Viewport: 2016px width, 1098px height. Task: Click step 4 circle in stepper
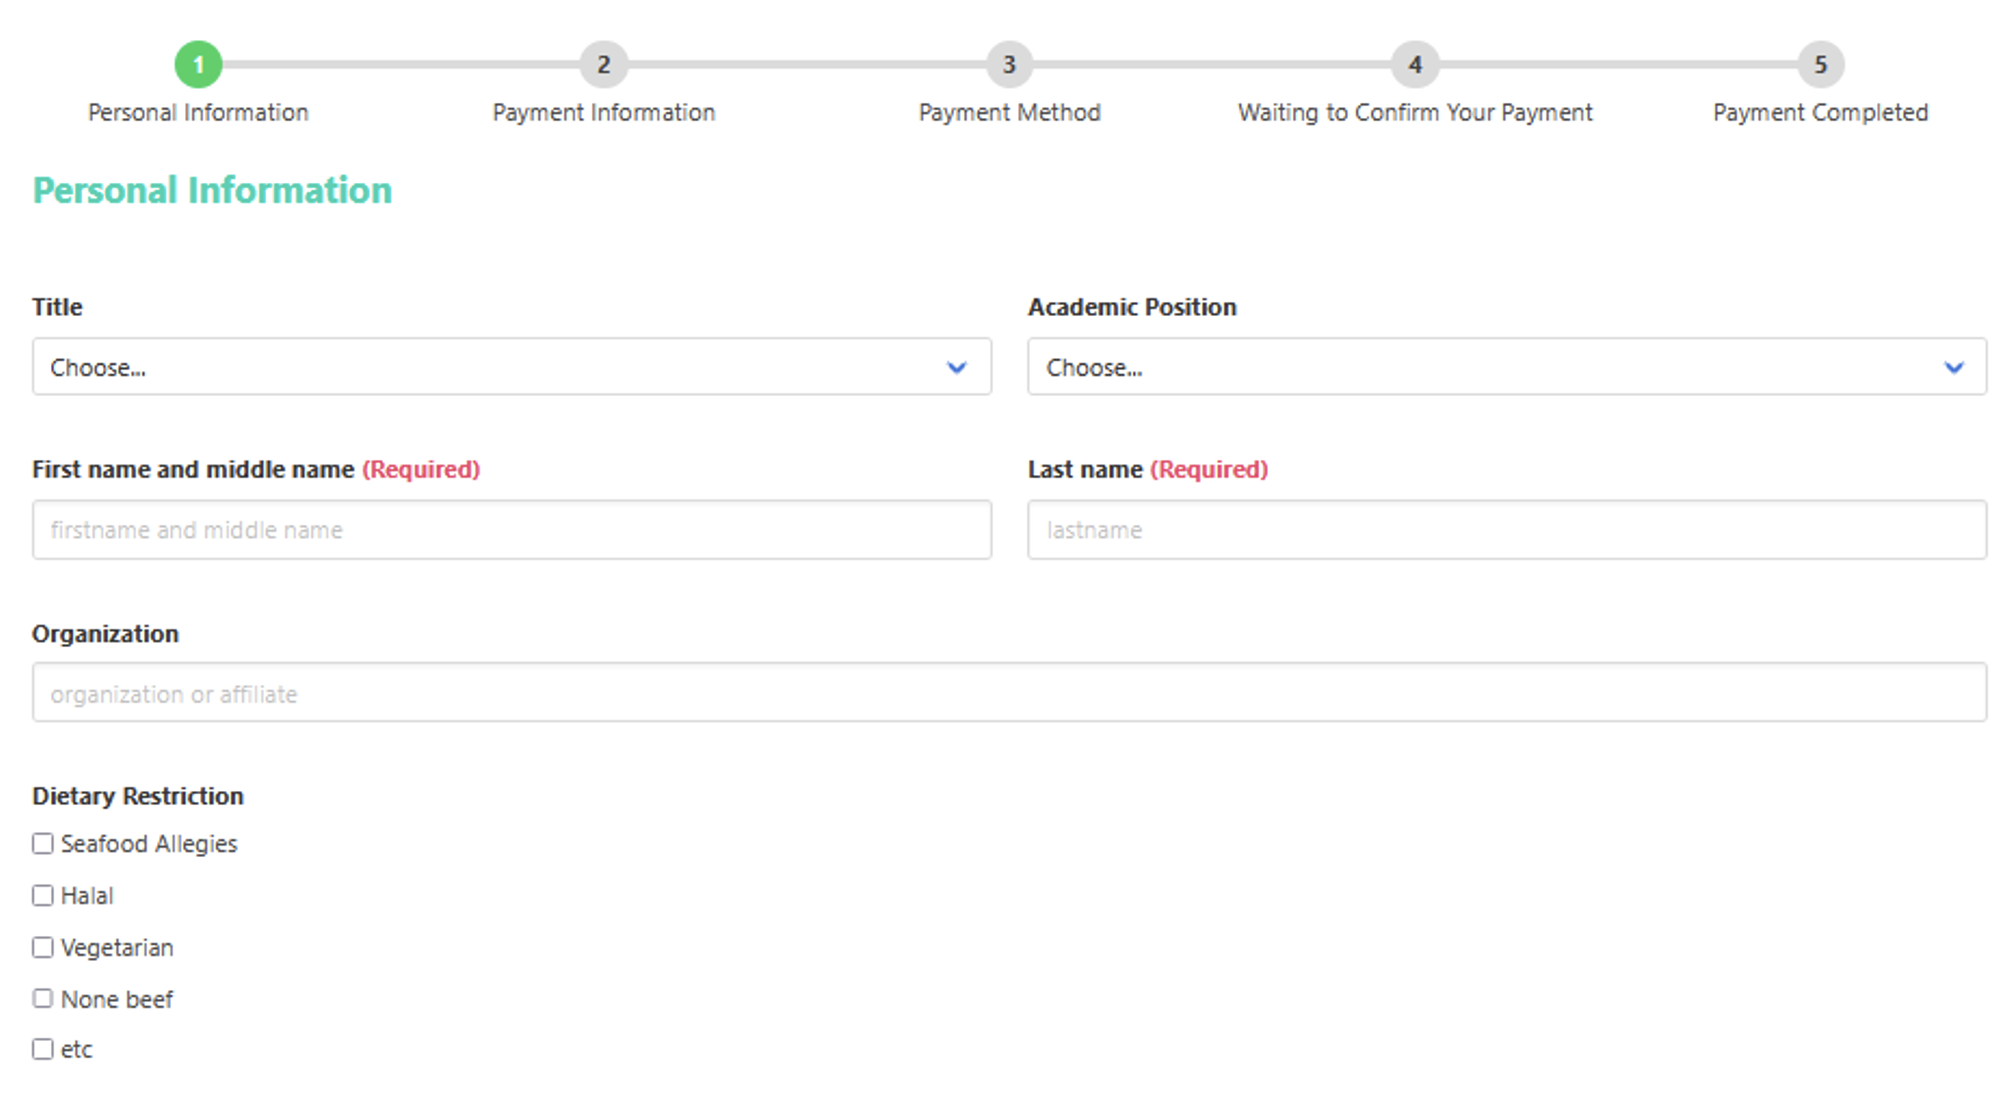pos(1415,65)
